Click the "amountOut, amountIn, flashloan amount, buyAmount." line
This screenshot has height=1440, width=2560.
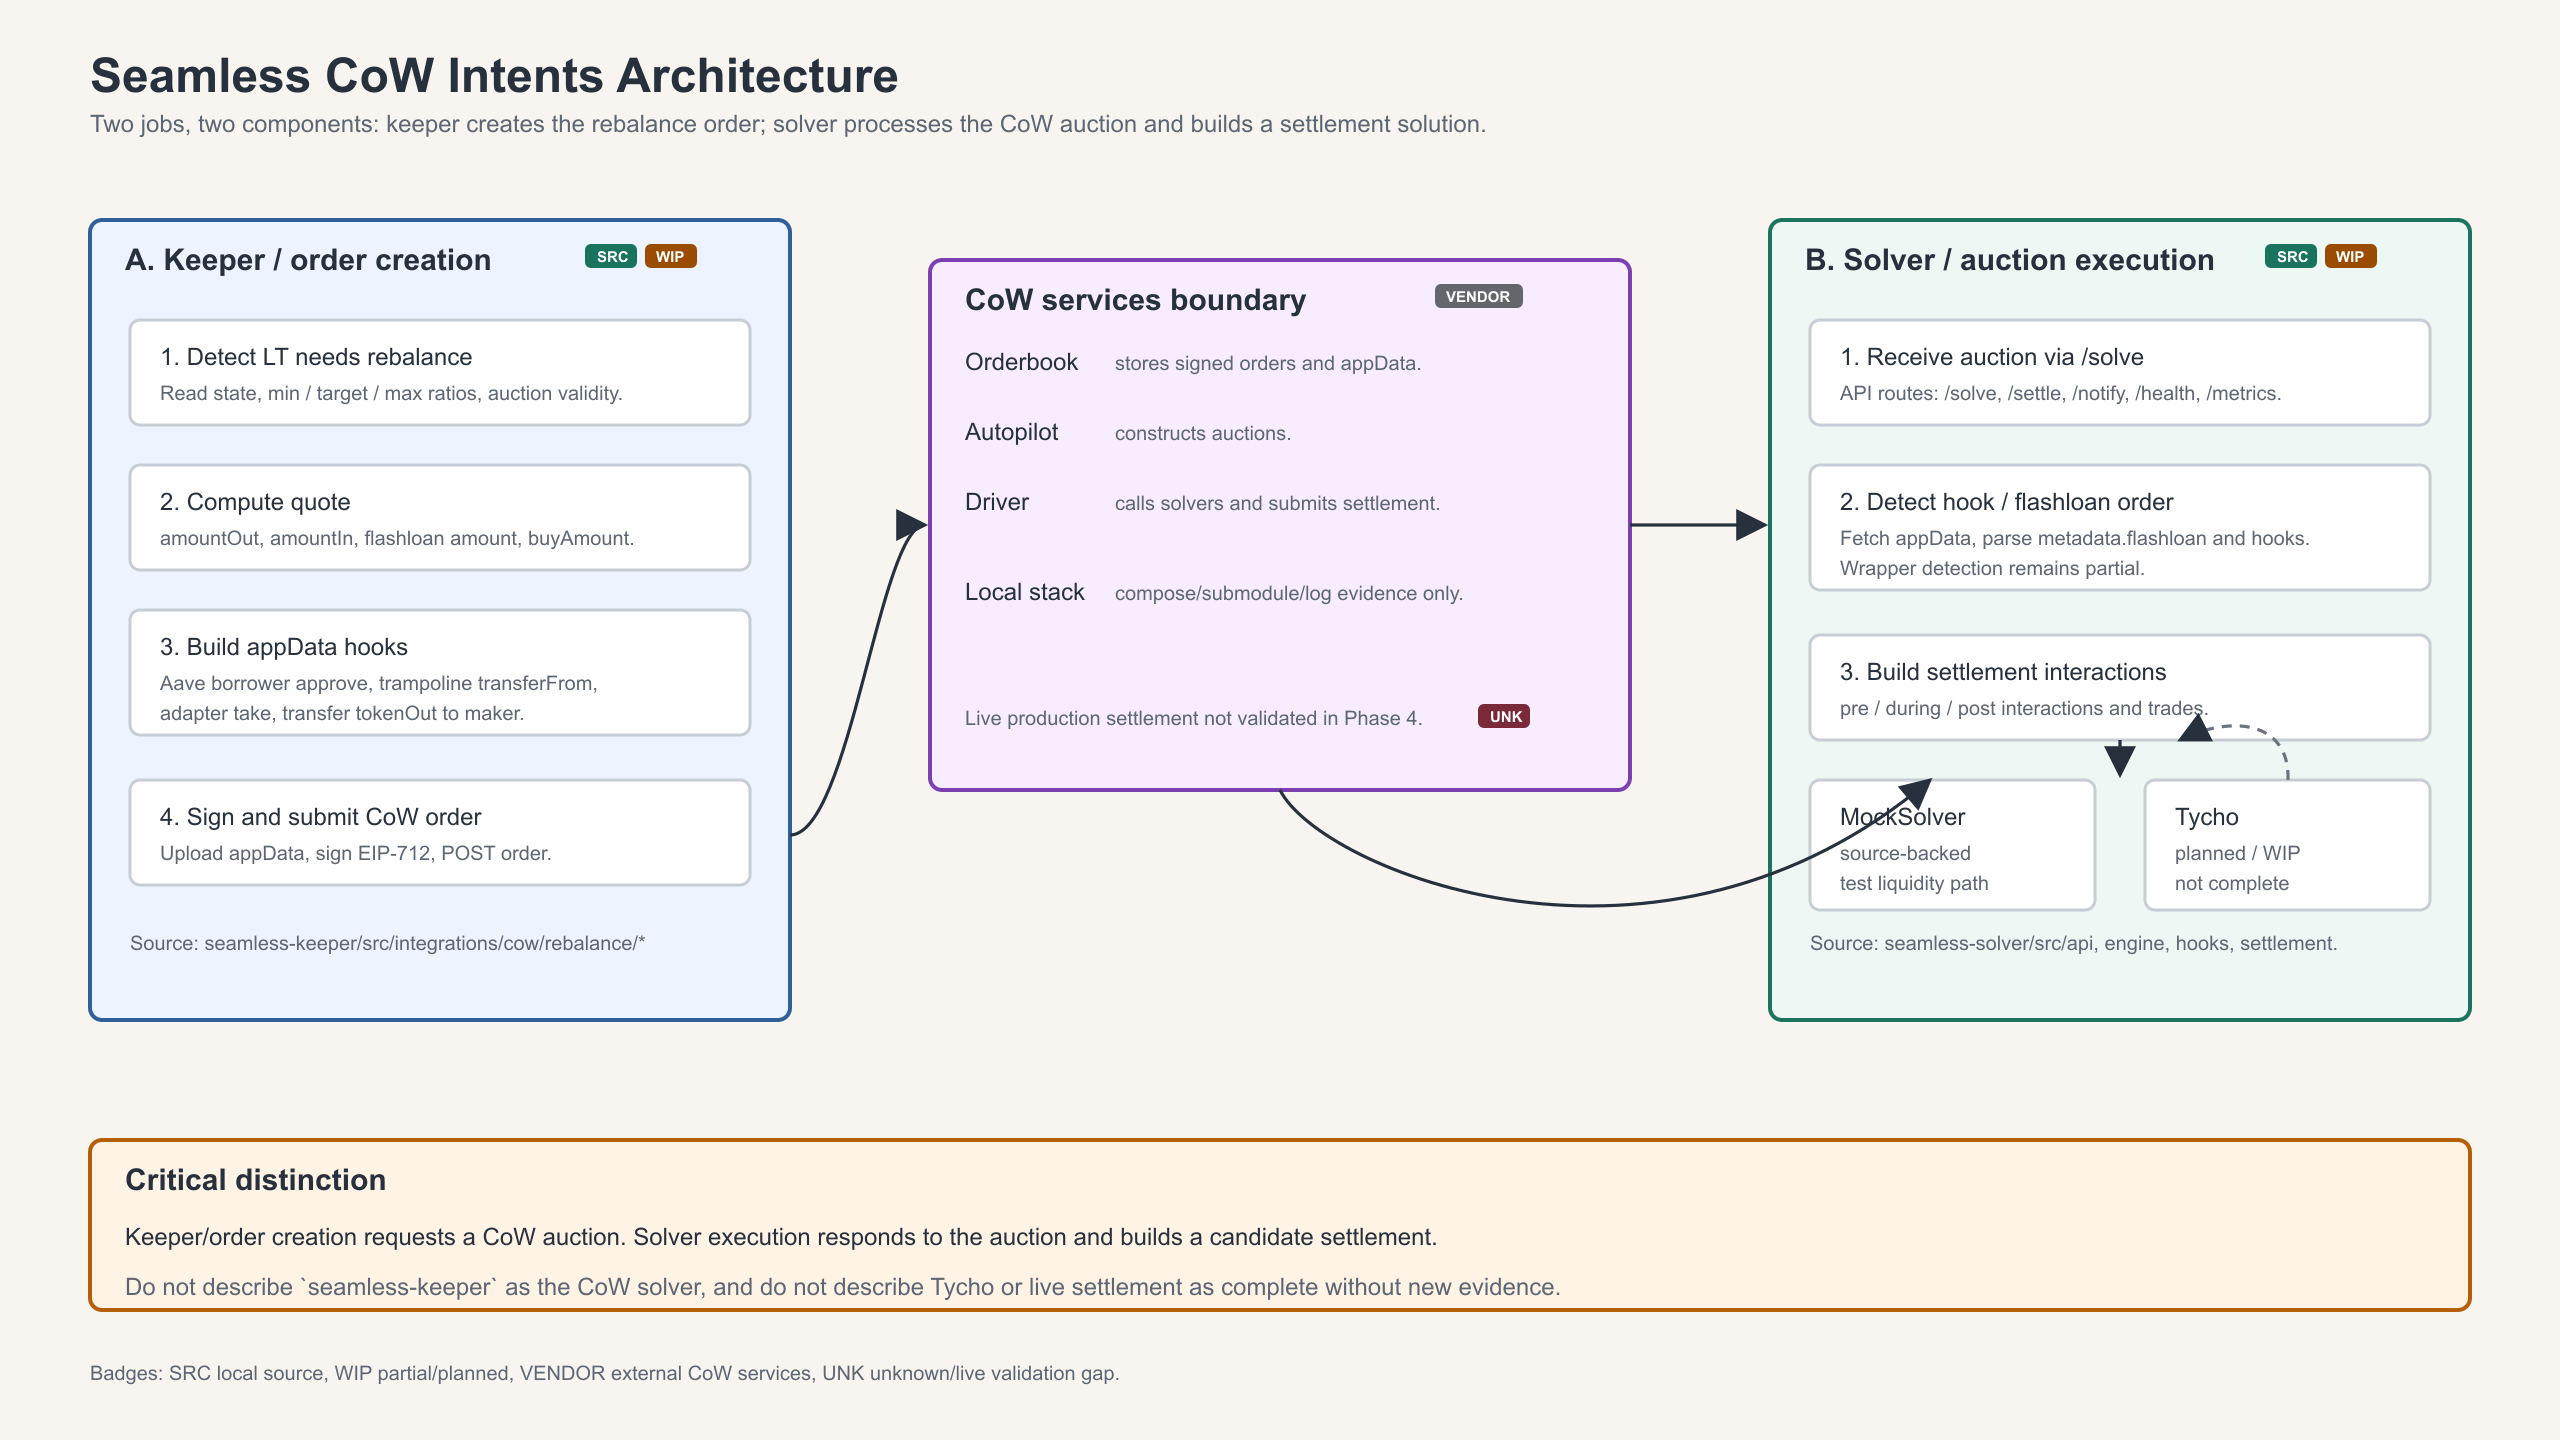point(397,538)
